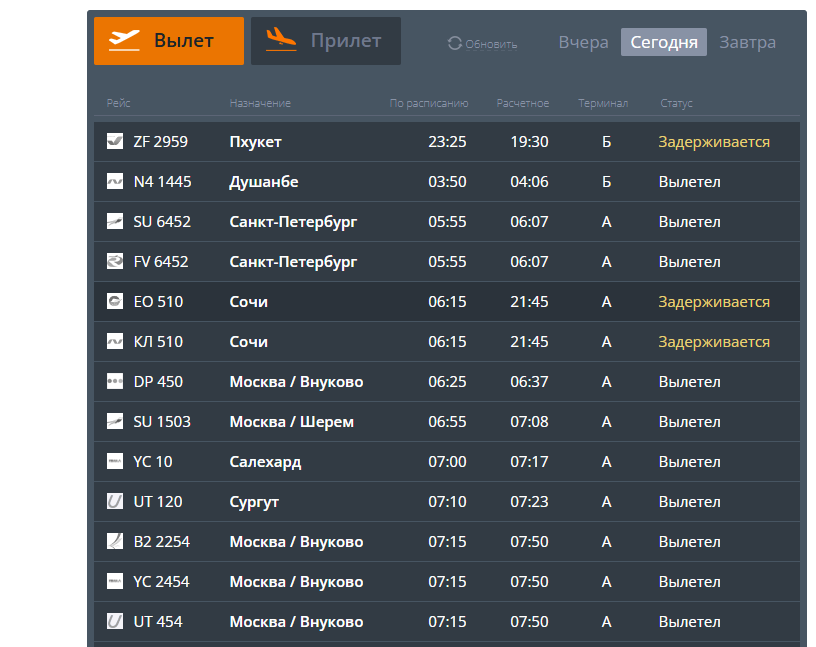The height and width of the screenshot is (647, 816).
Task: Click the refresh icon next to Обновить
Action: pos(455,43)
